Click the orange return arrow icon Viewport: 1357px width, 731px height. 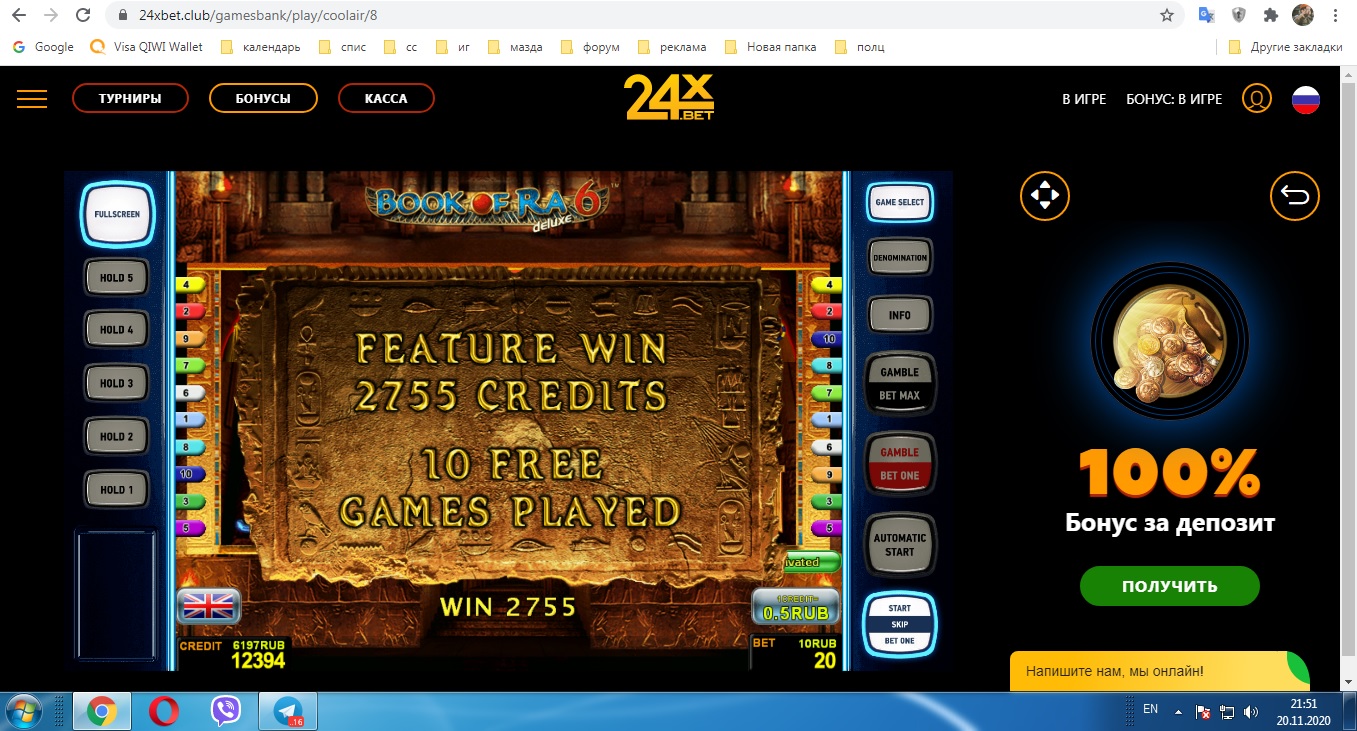(x=1295, y=196)
